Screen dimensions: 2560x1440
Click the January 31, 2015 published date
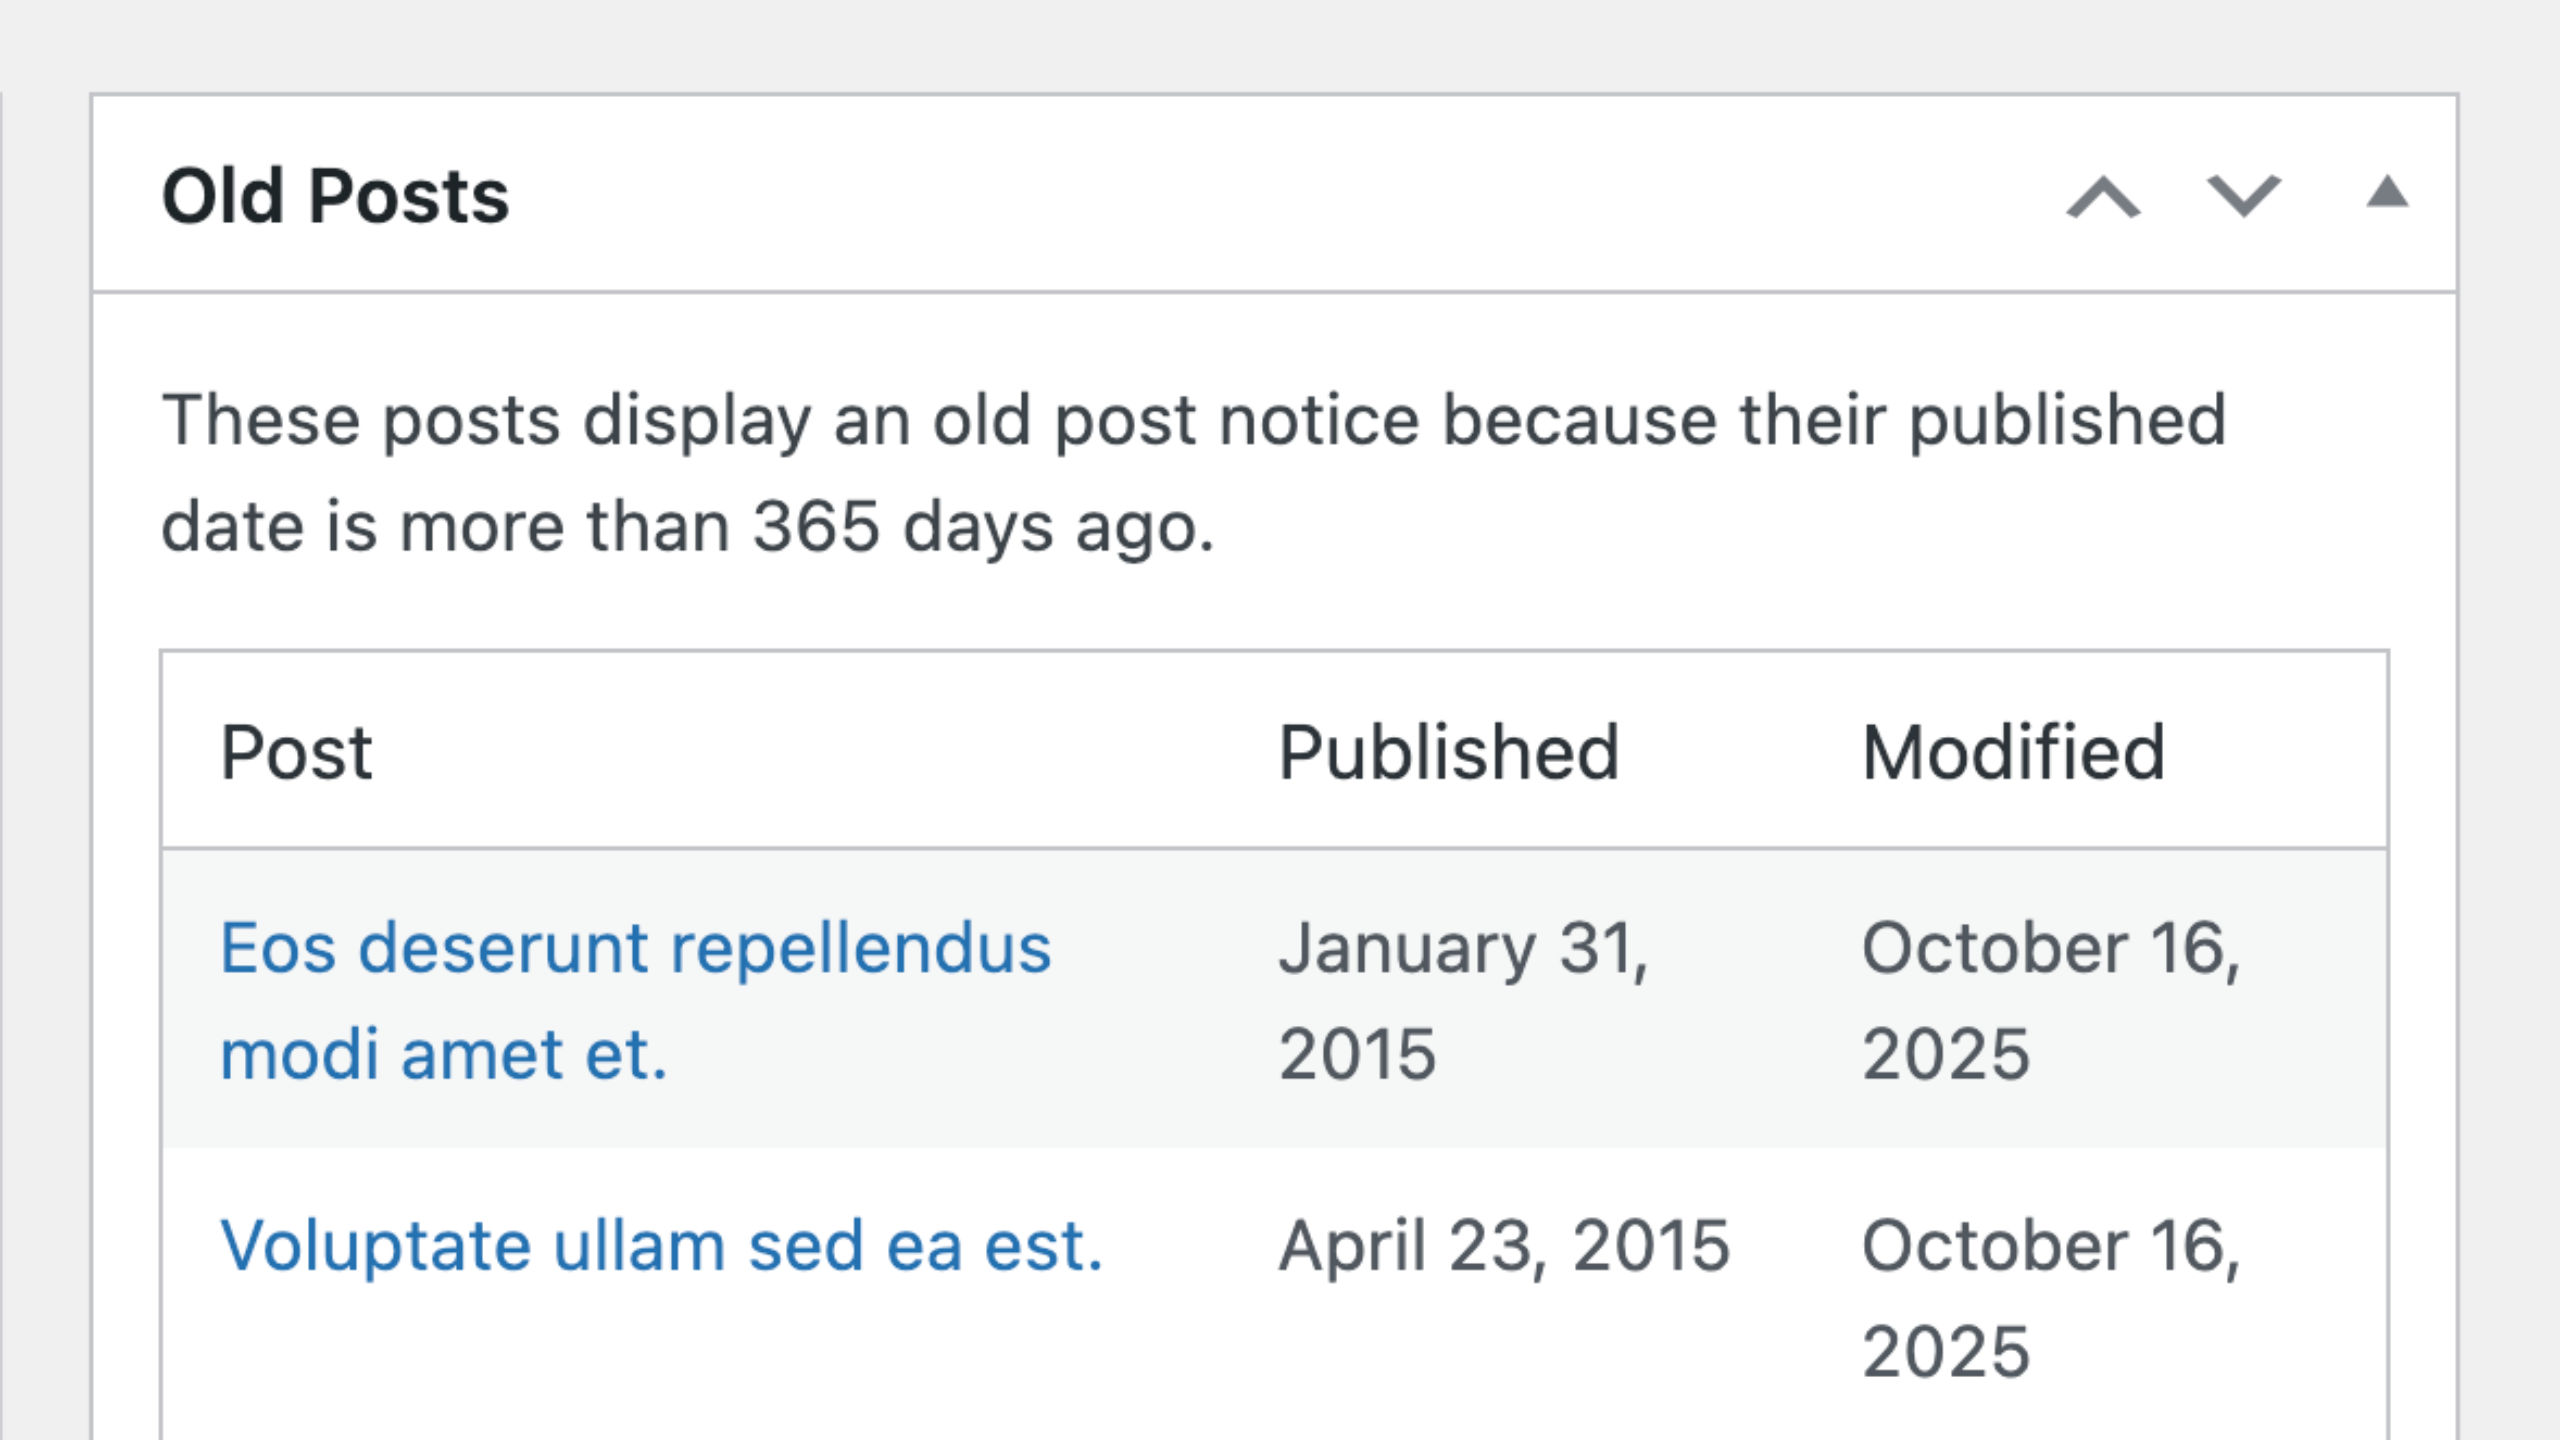tap(1462, 1000)
